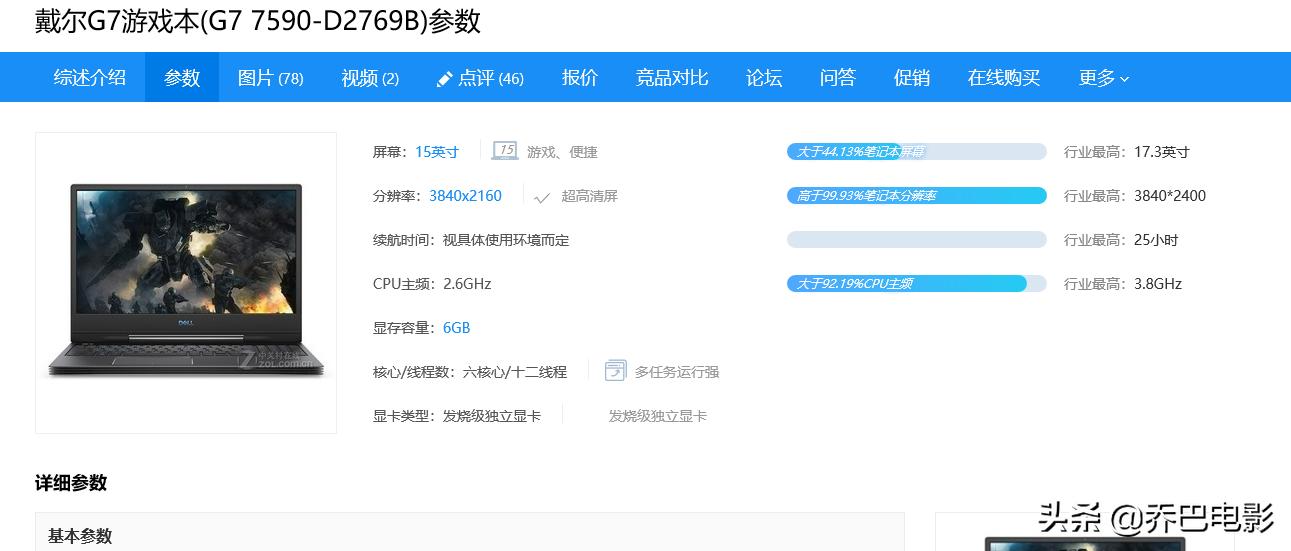Click 行业最高：17.3英寸 text
Screen dimensions: 1291x551
[x=1127, y=152]
